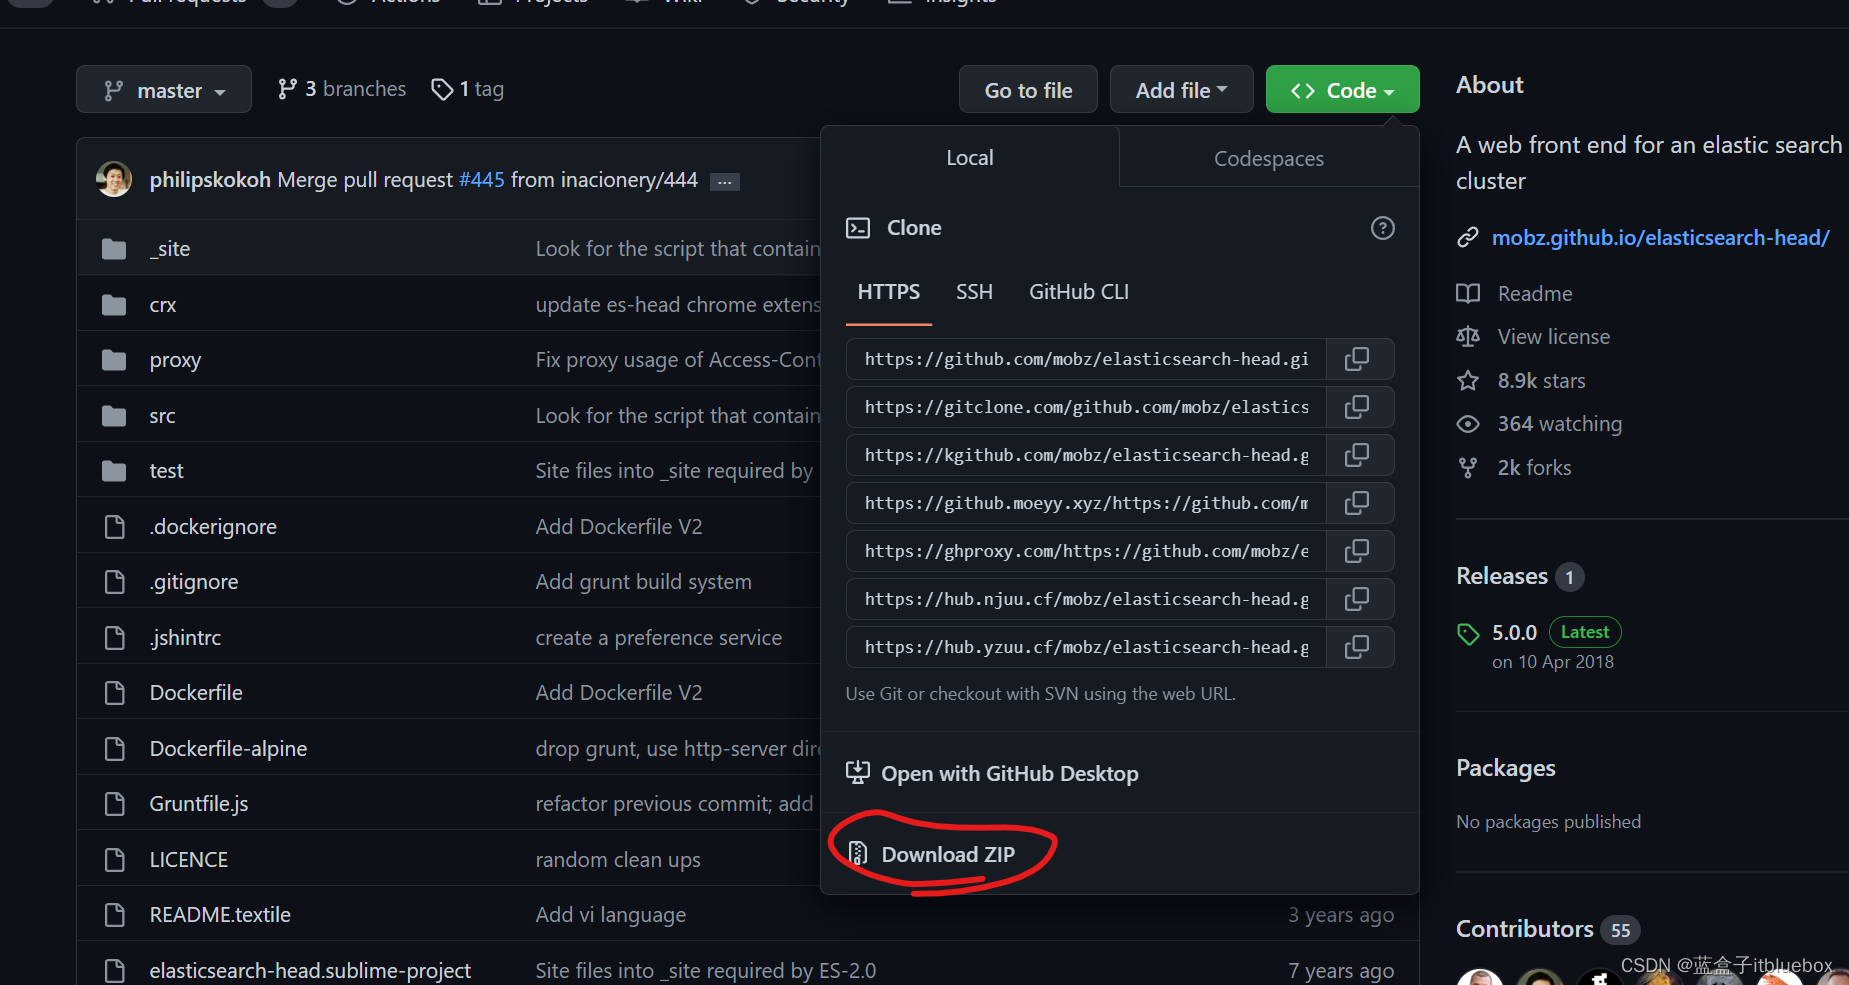
Task: Click the terminal icon beside Clone
Action: click(858, 228)
